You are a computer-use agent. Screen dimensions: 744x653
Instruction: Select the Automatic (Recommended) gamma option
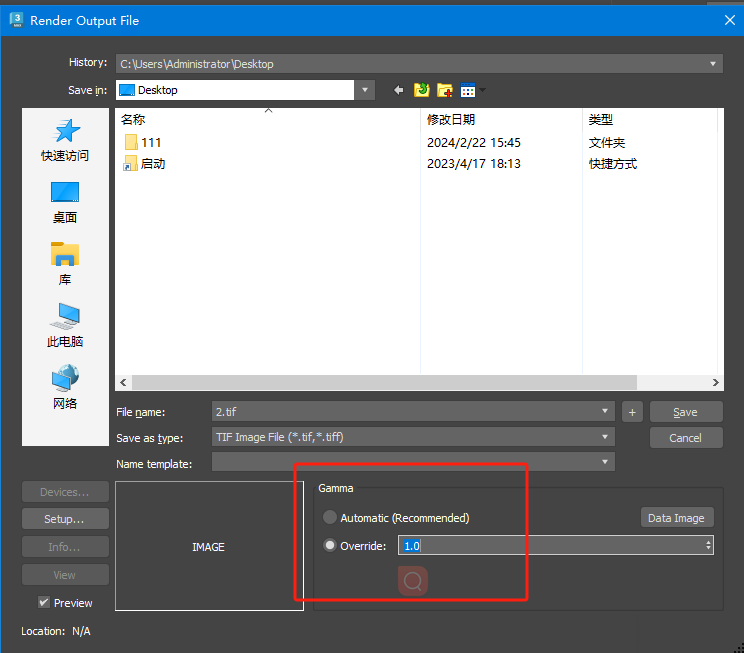coord(330,518)
